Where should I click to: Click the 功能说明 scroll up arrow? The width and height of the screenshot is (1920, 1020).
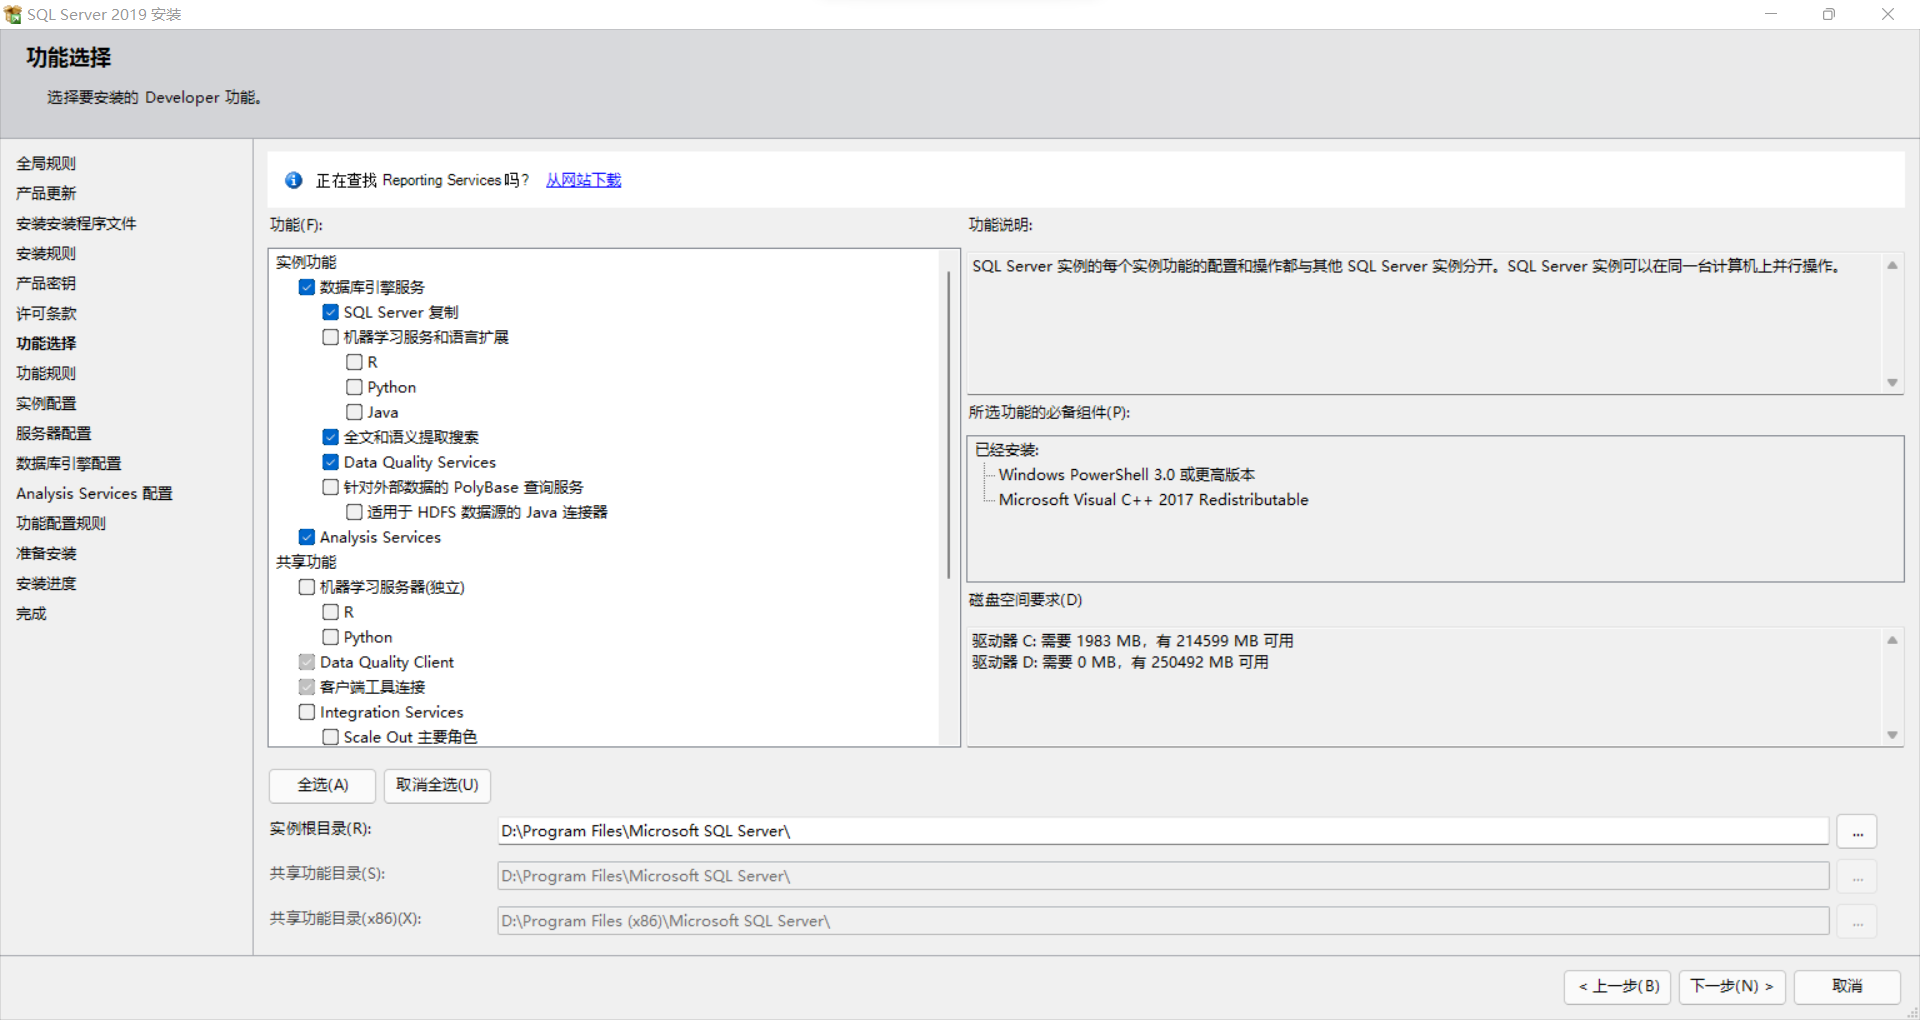(1892, 265)
